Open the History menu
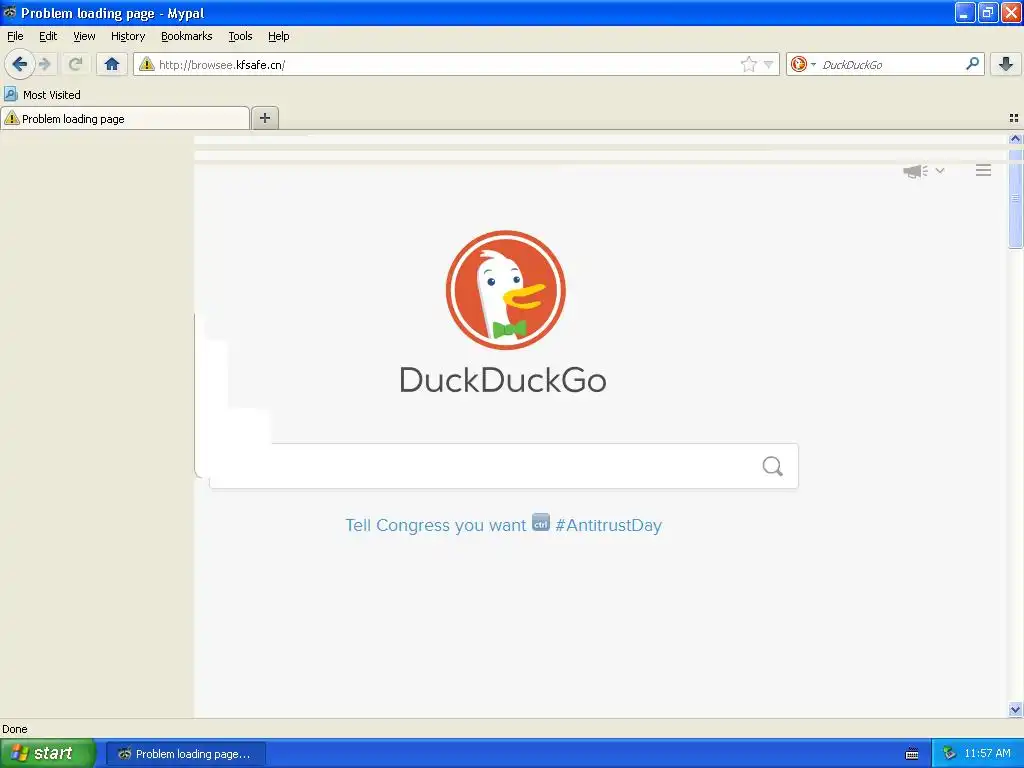Image resolution: width=1024 pixels, height=768 pixels. [x=127, y=36]
